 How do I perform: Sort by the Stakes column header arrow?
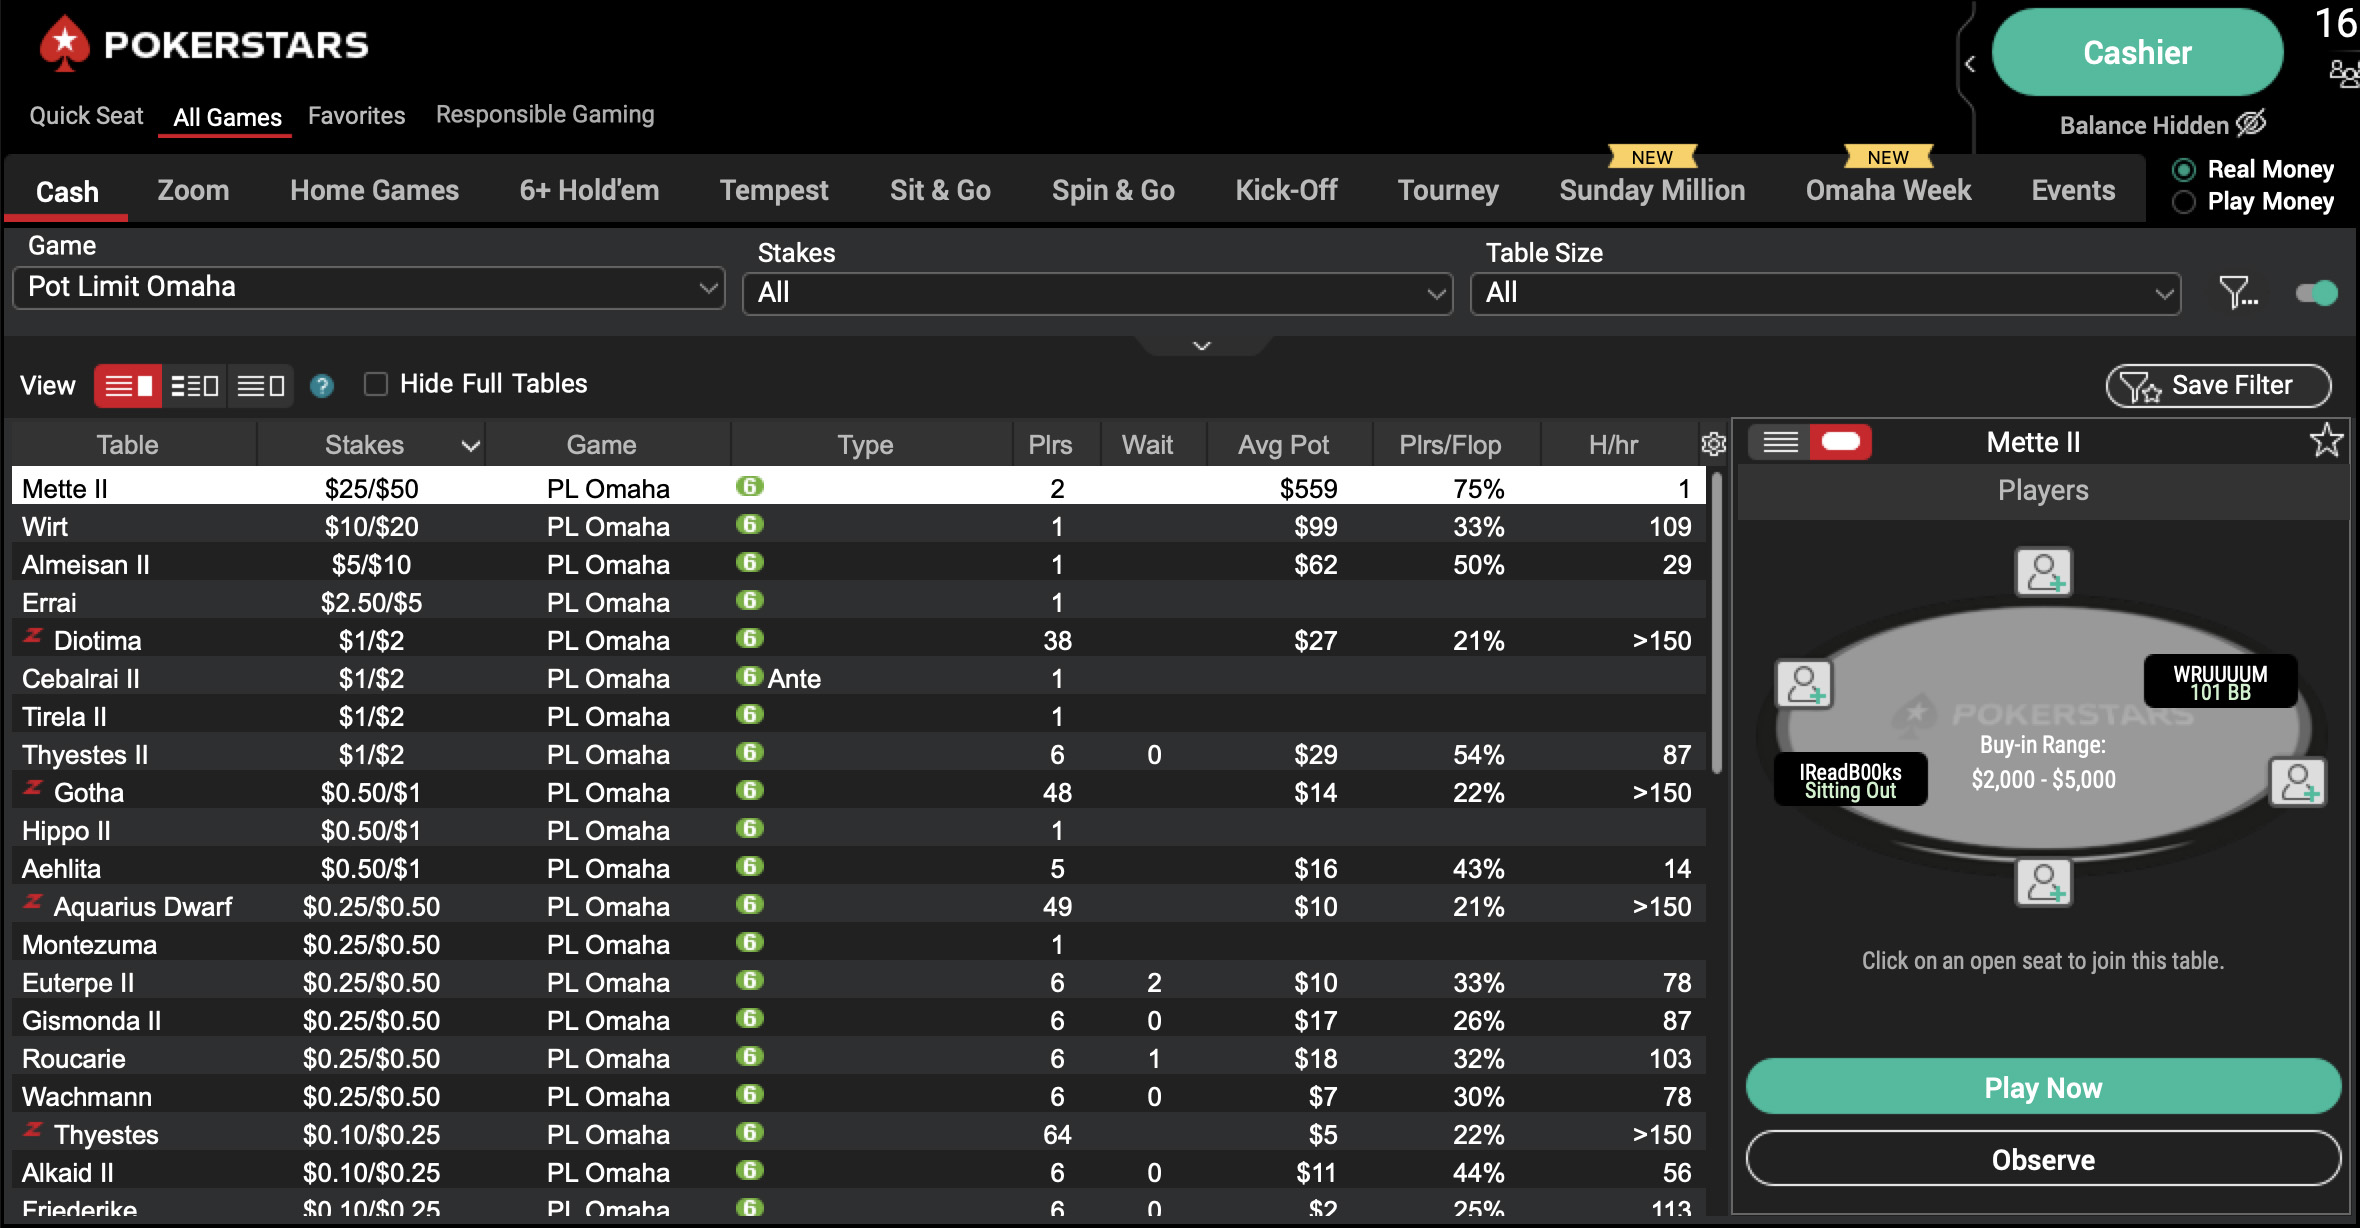[x=470, y=446]
